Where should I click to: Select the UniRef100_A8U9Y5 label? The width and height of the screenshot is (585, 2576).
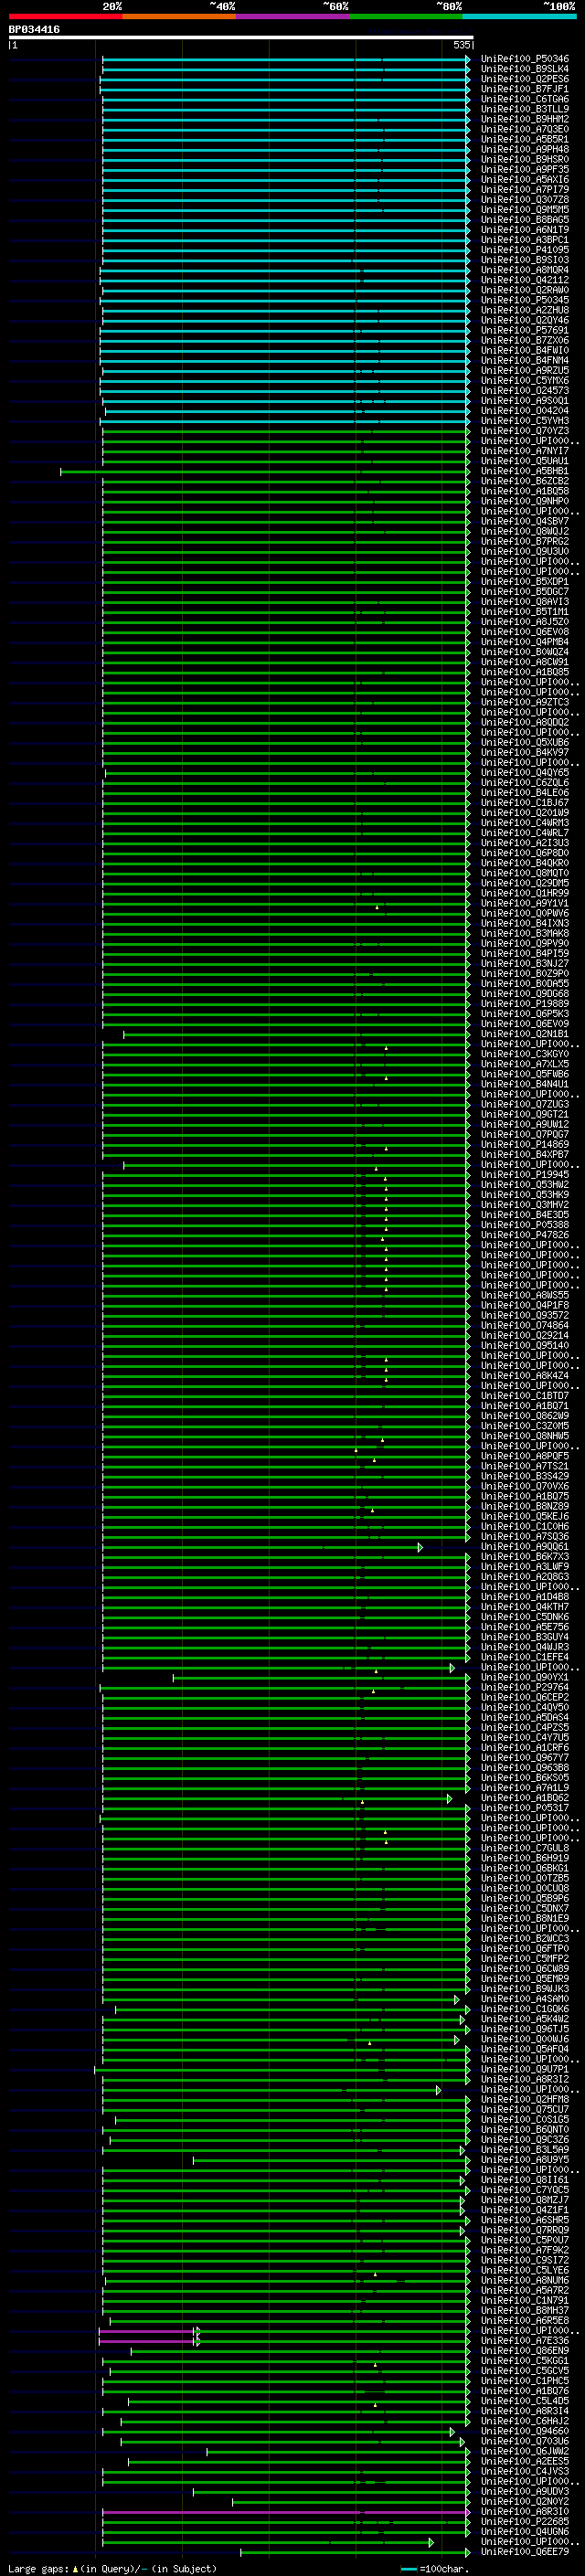pyautogui.click(x=525, y=2160)
